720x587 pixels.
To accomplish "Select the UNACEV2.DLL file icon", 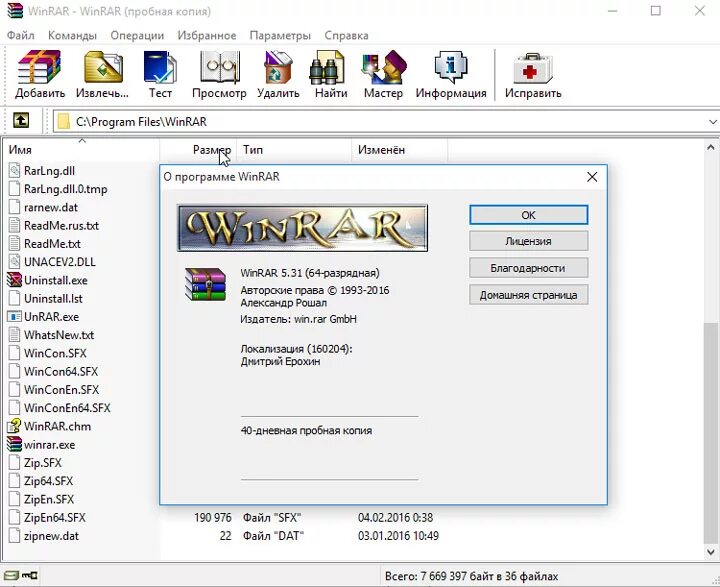I will coord(15,261).
